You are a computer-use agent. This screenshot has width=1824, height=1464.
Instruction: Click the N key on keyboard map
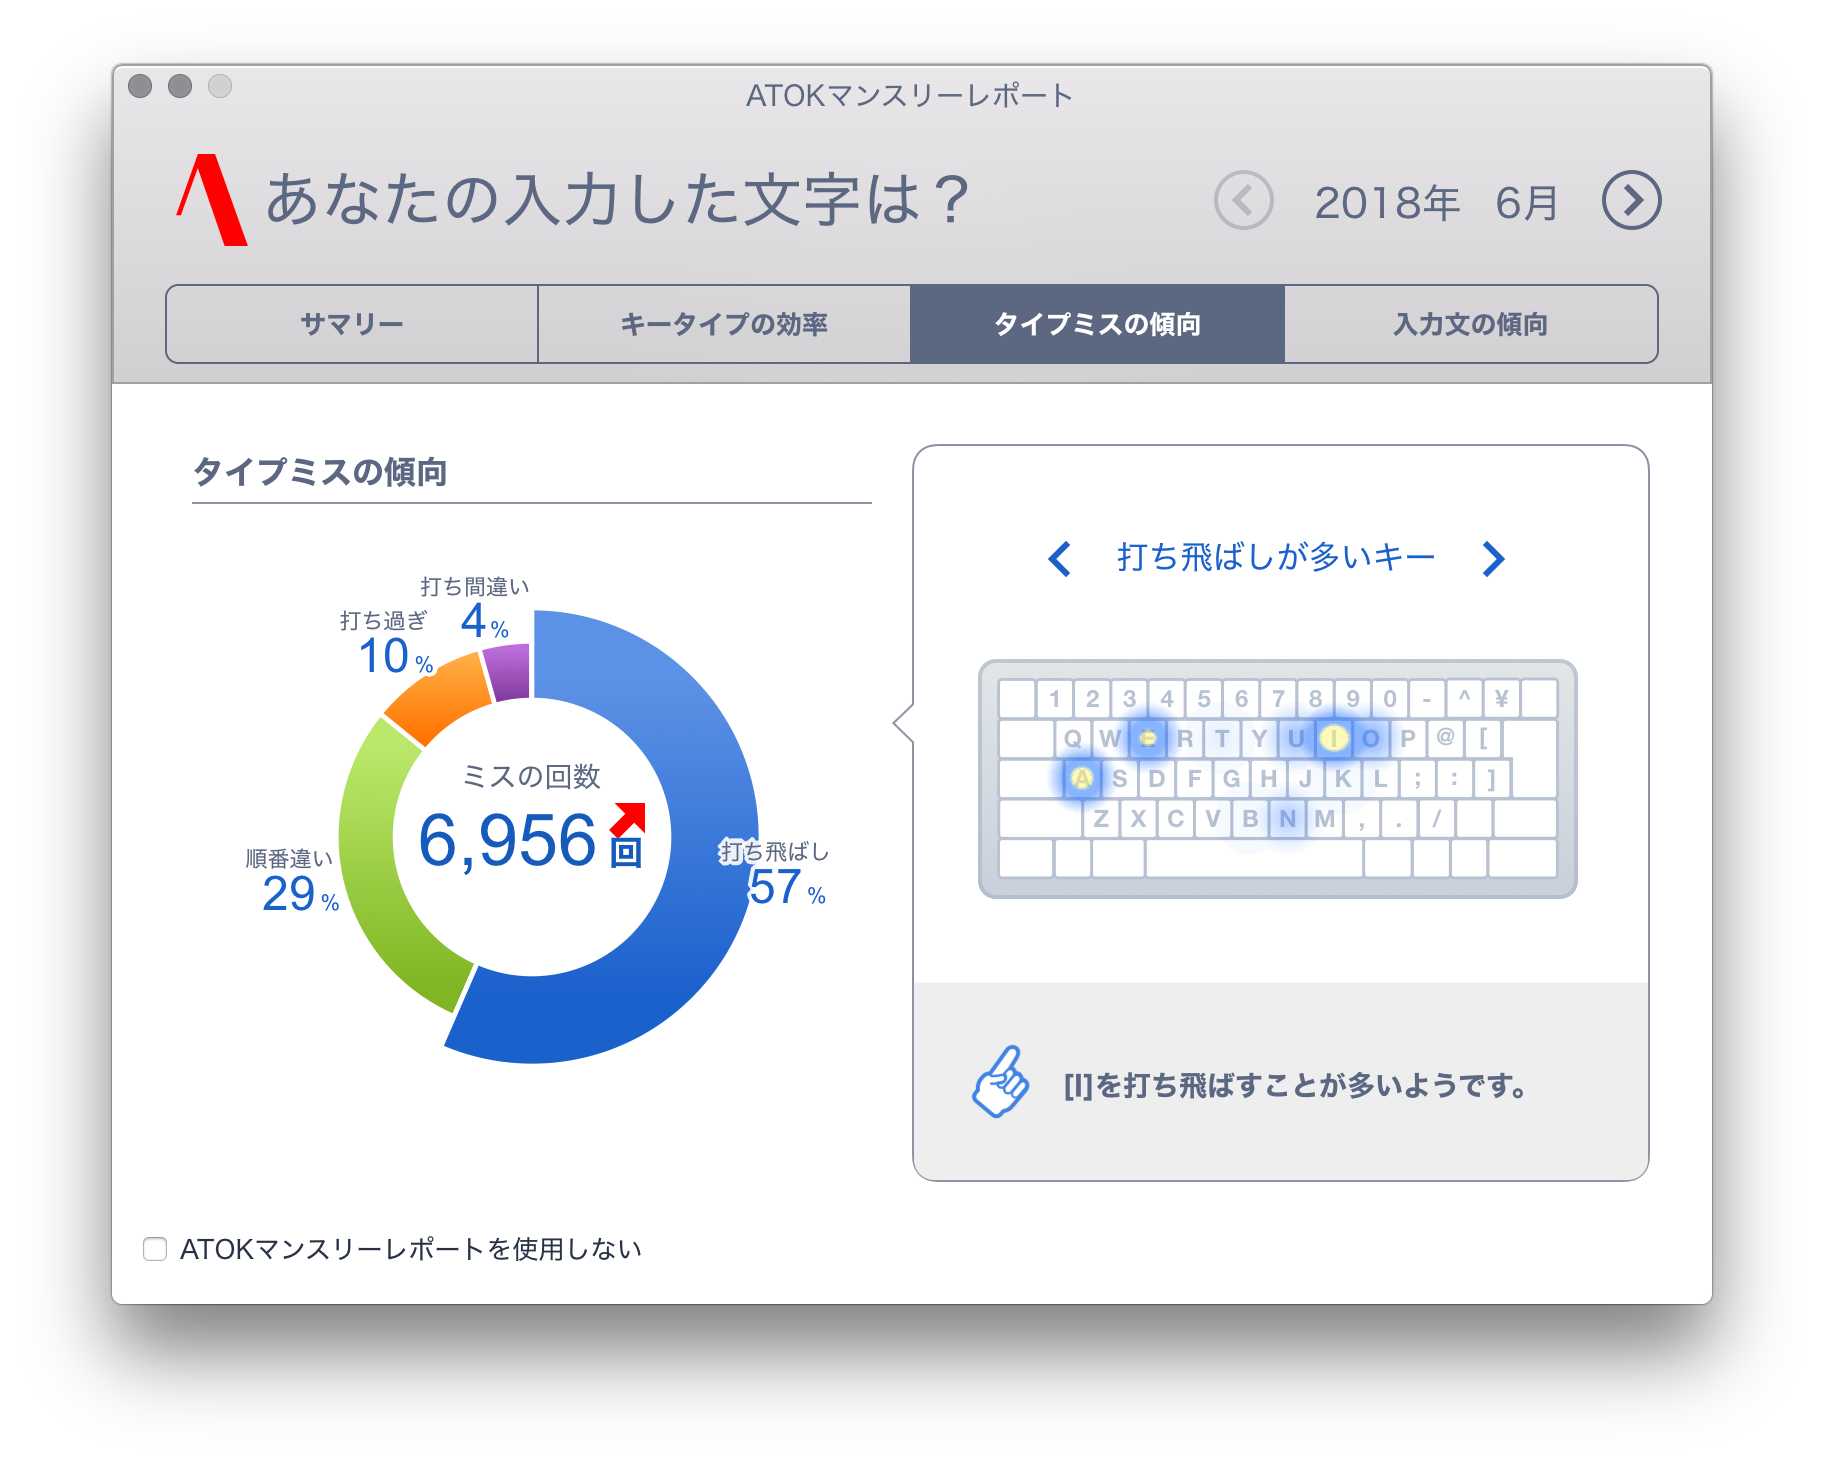(x=1287, y=818)
